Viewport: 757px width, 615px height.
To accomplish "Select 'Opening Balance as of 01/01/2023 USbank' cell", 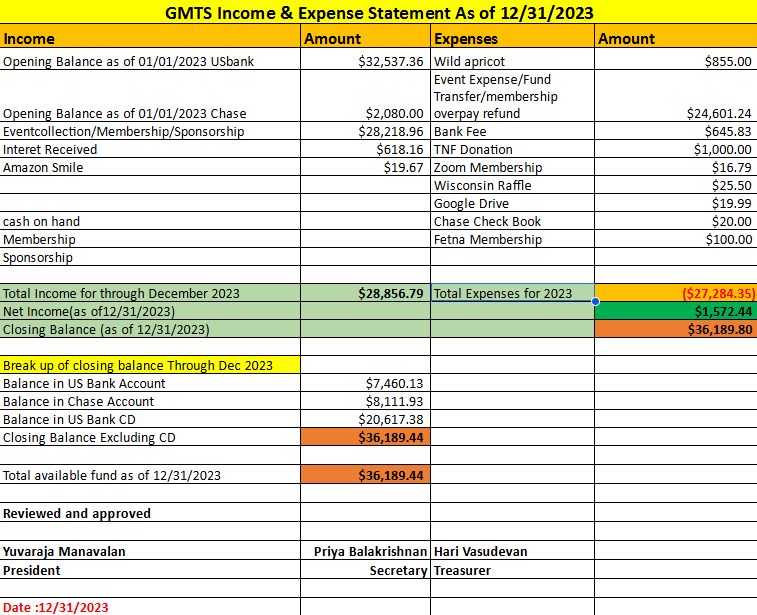I will coord(150,61).
